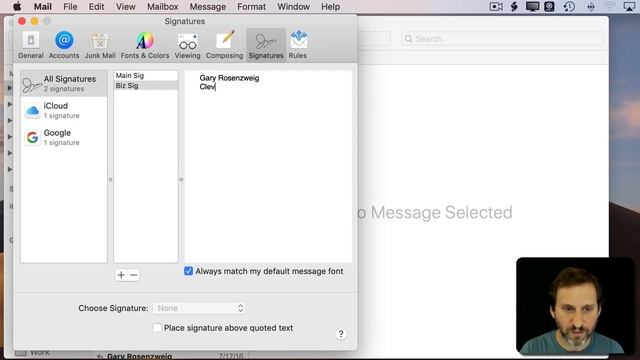
Task: Open the Accounts preferences pane
Action: (64, 45)
